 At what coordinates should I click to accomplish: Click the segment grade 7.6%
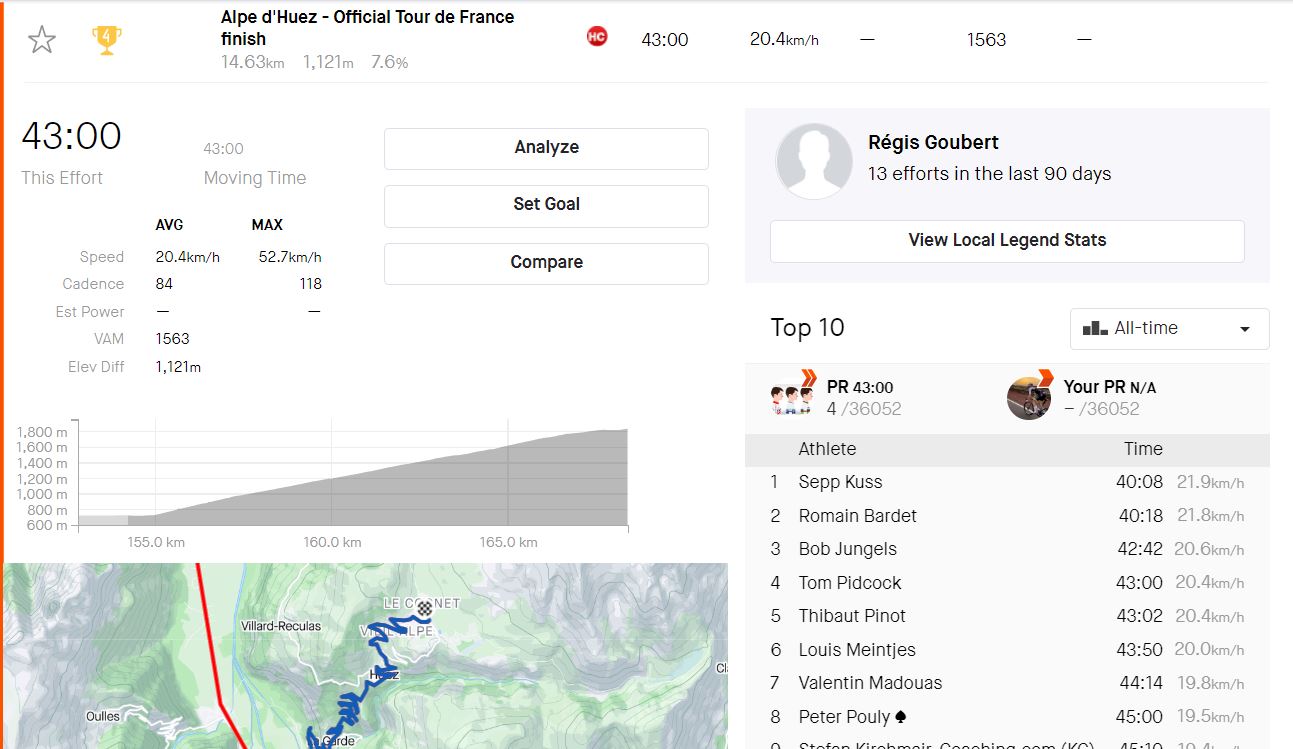tap(389, 62)
